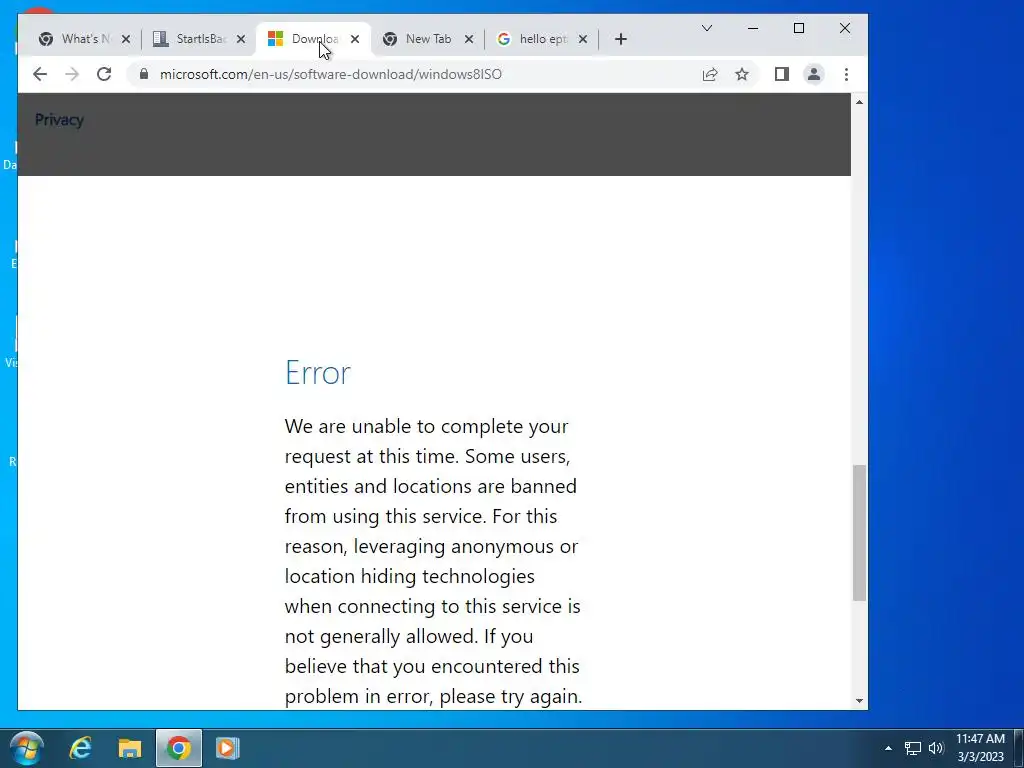This screenshot has width=1024, height=768.
Task: Close the Chrome window
Action: [844, 28]
